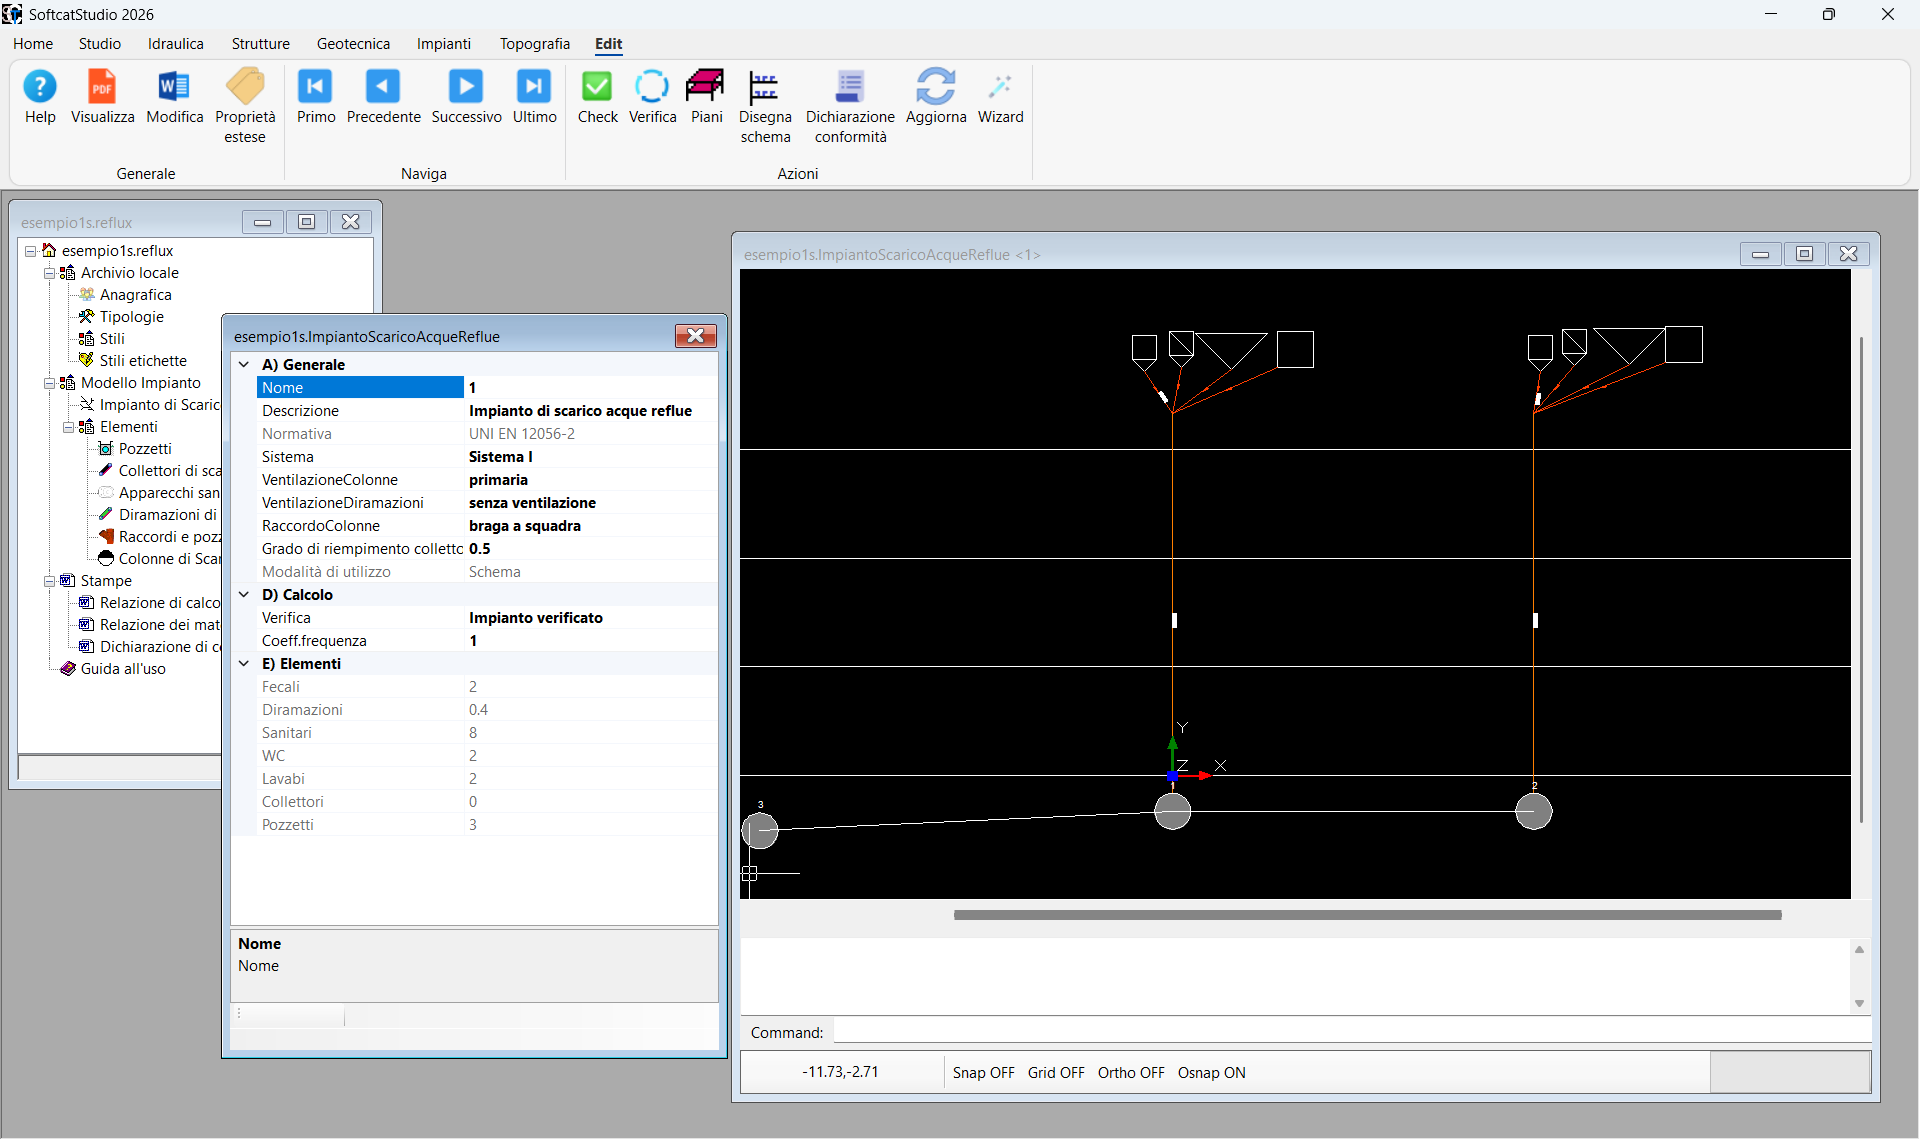Screen dimensions: 1920x1140
Task: Open the Geotecnica menu tab
Action: click(353, 44)
